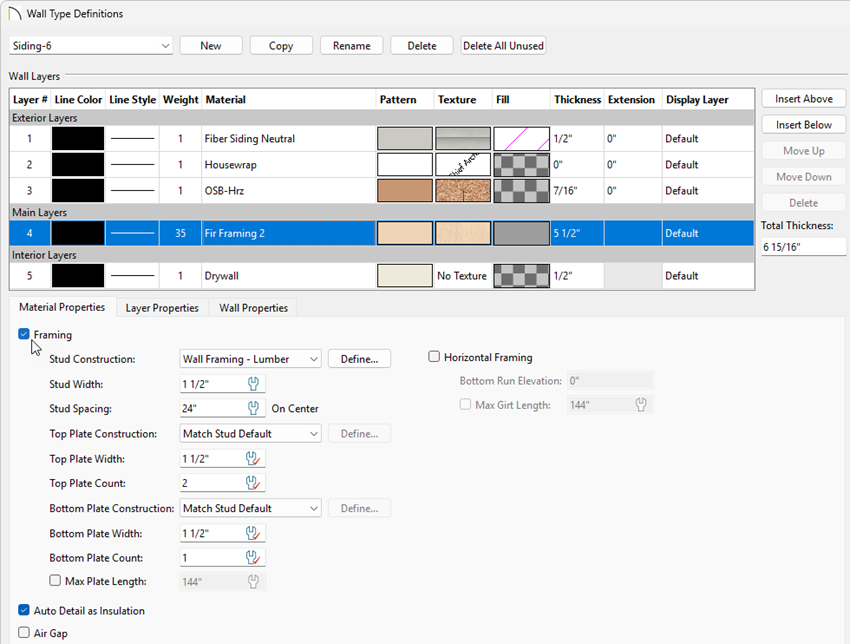Image resolution: width=850 pixels, height=644 pixels.
Task: Uncheck Auto Detail as Insulation
Action: pyautogui.click(x=24, y=610)
